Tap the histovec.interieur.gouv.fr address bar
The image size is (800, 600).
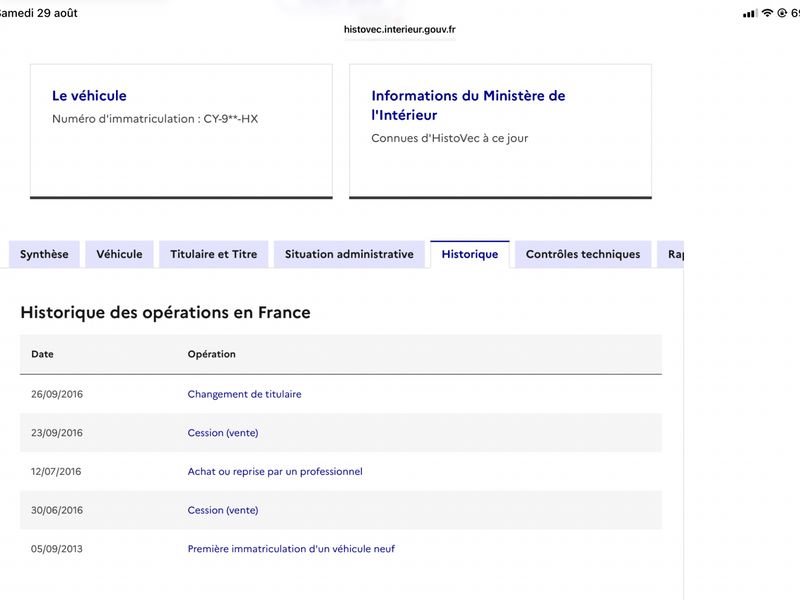399,30
